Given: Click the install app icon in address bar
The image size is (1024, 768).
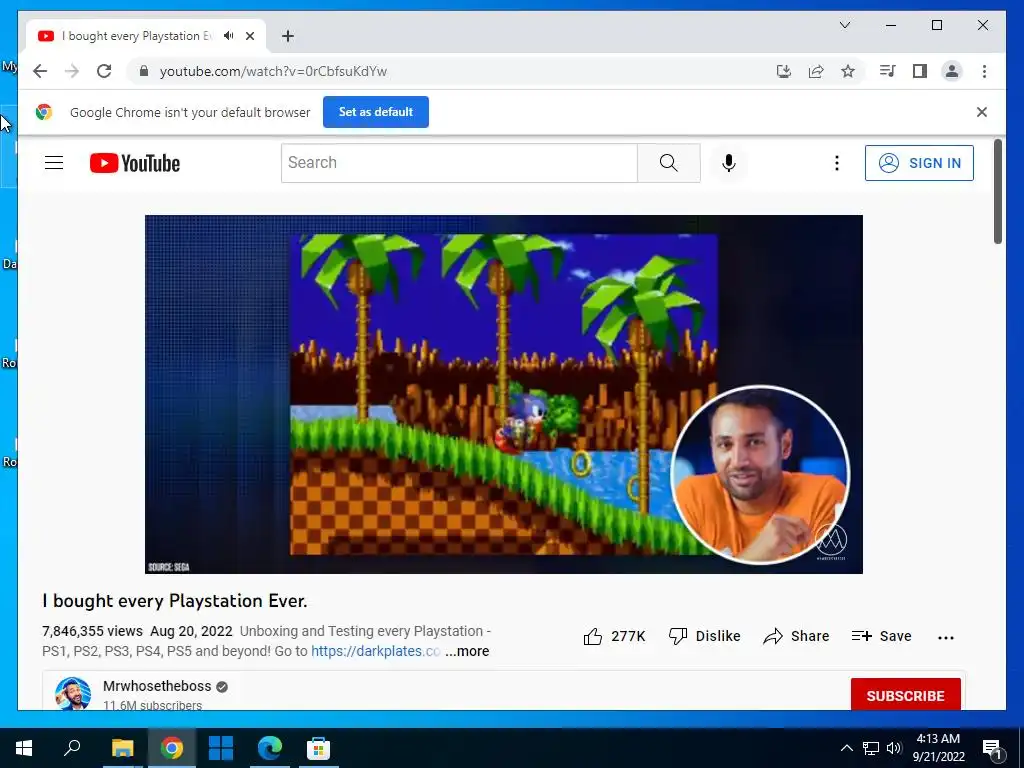Looking at the screenshot, I should [x=784, y=71].
